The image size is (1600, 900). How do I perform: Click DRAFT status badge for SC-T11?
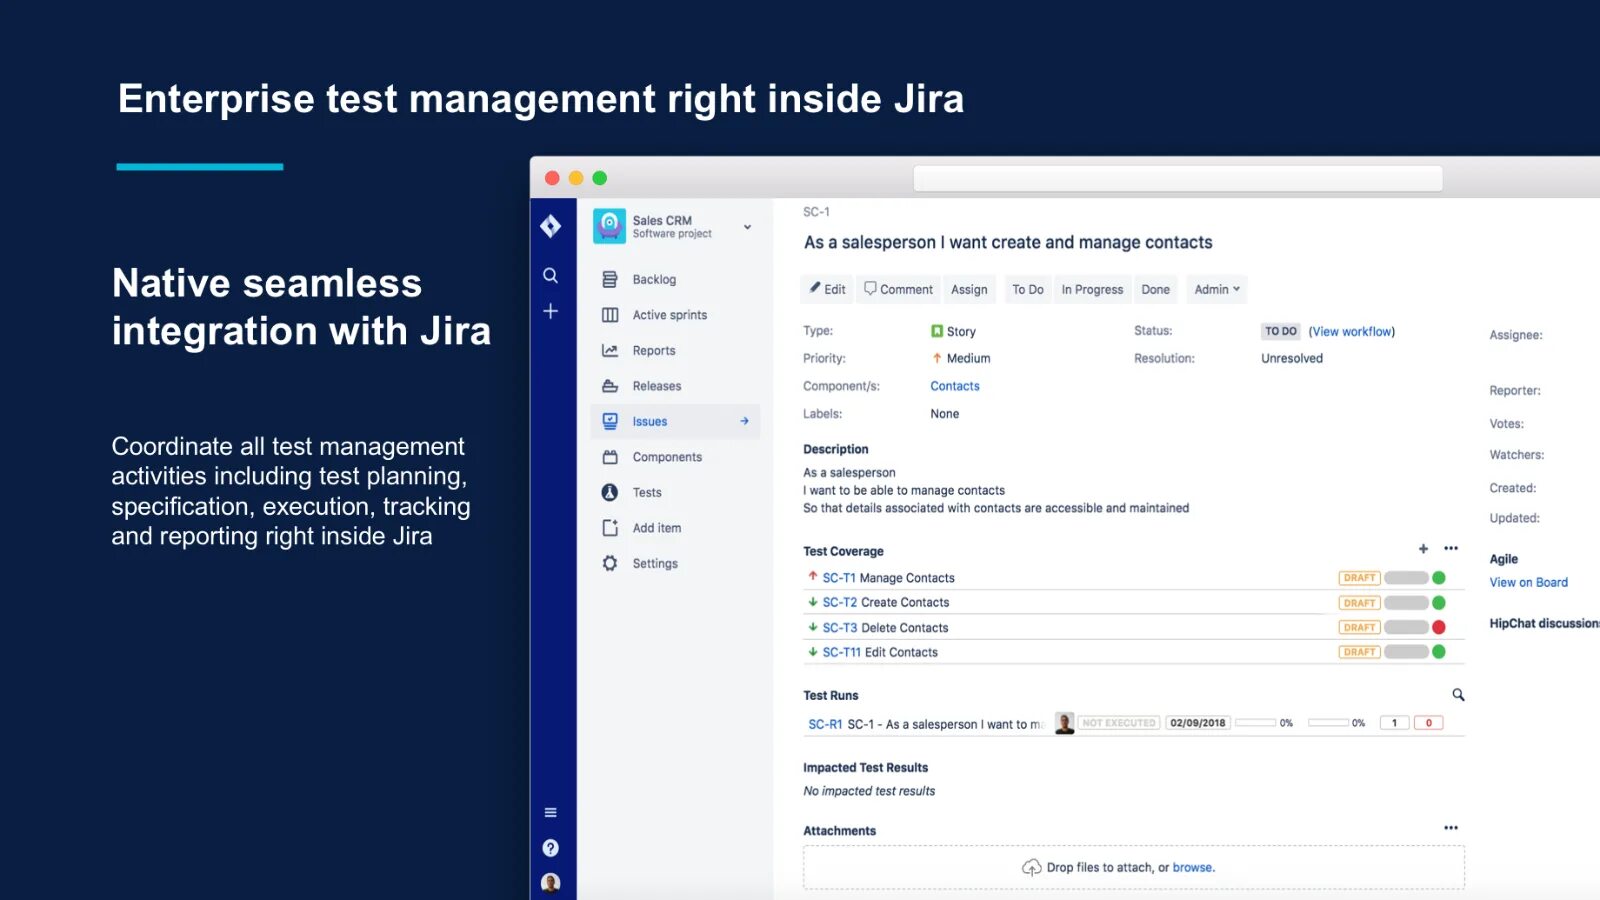1359,652
